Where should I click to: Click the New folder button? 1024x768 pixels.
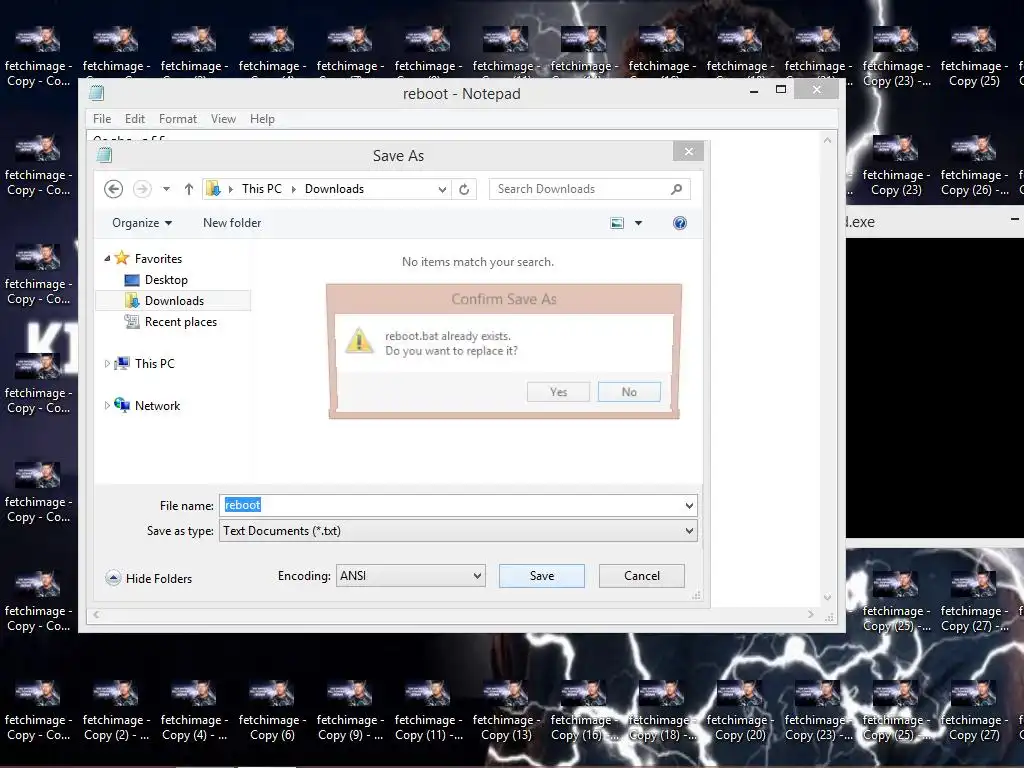[232, 223]
